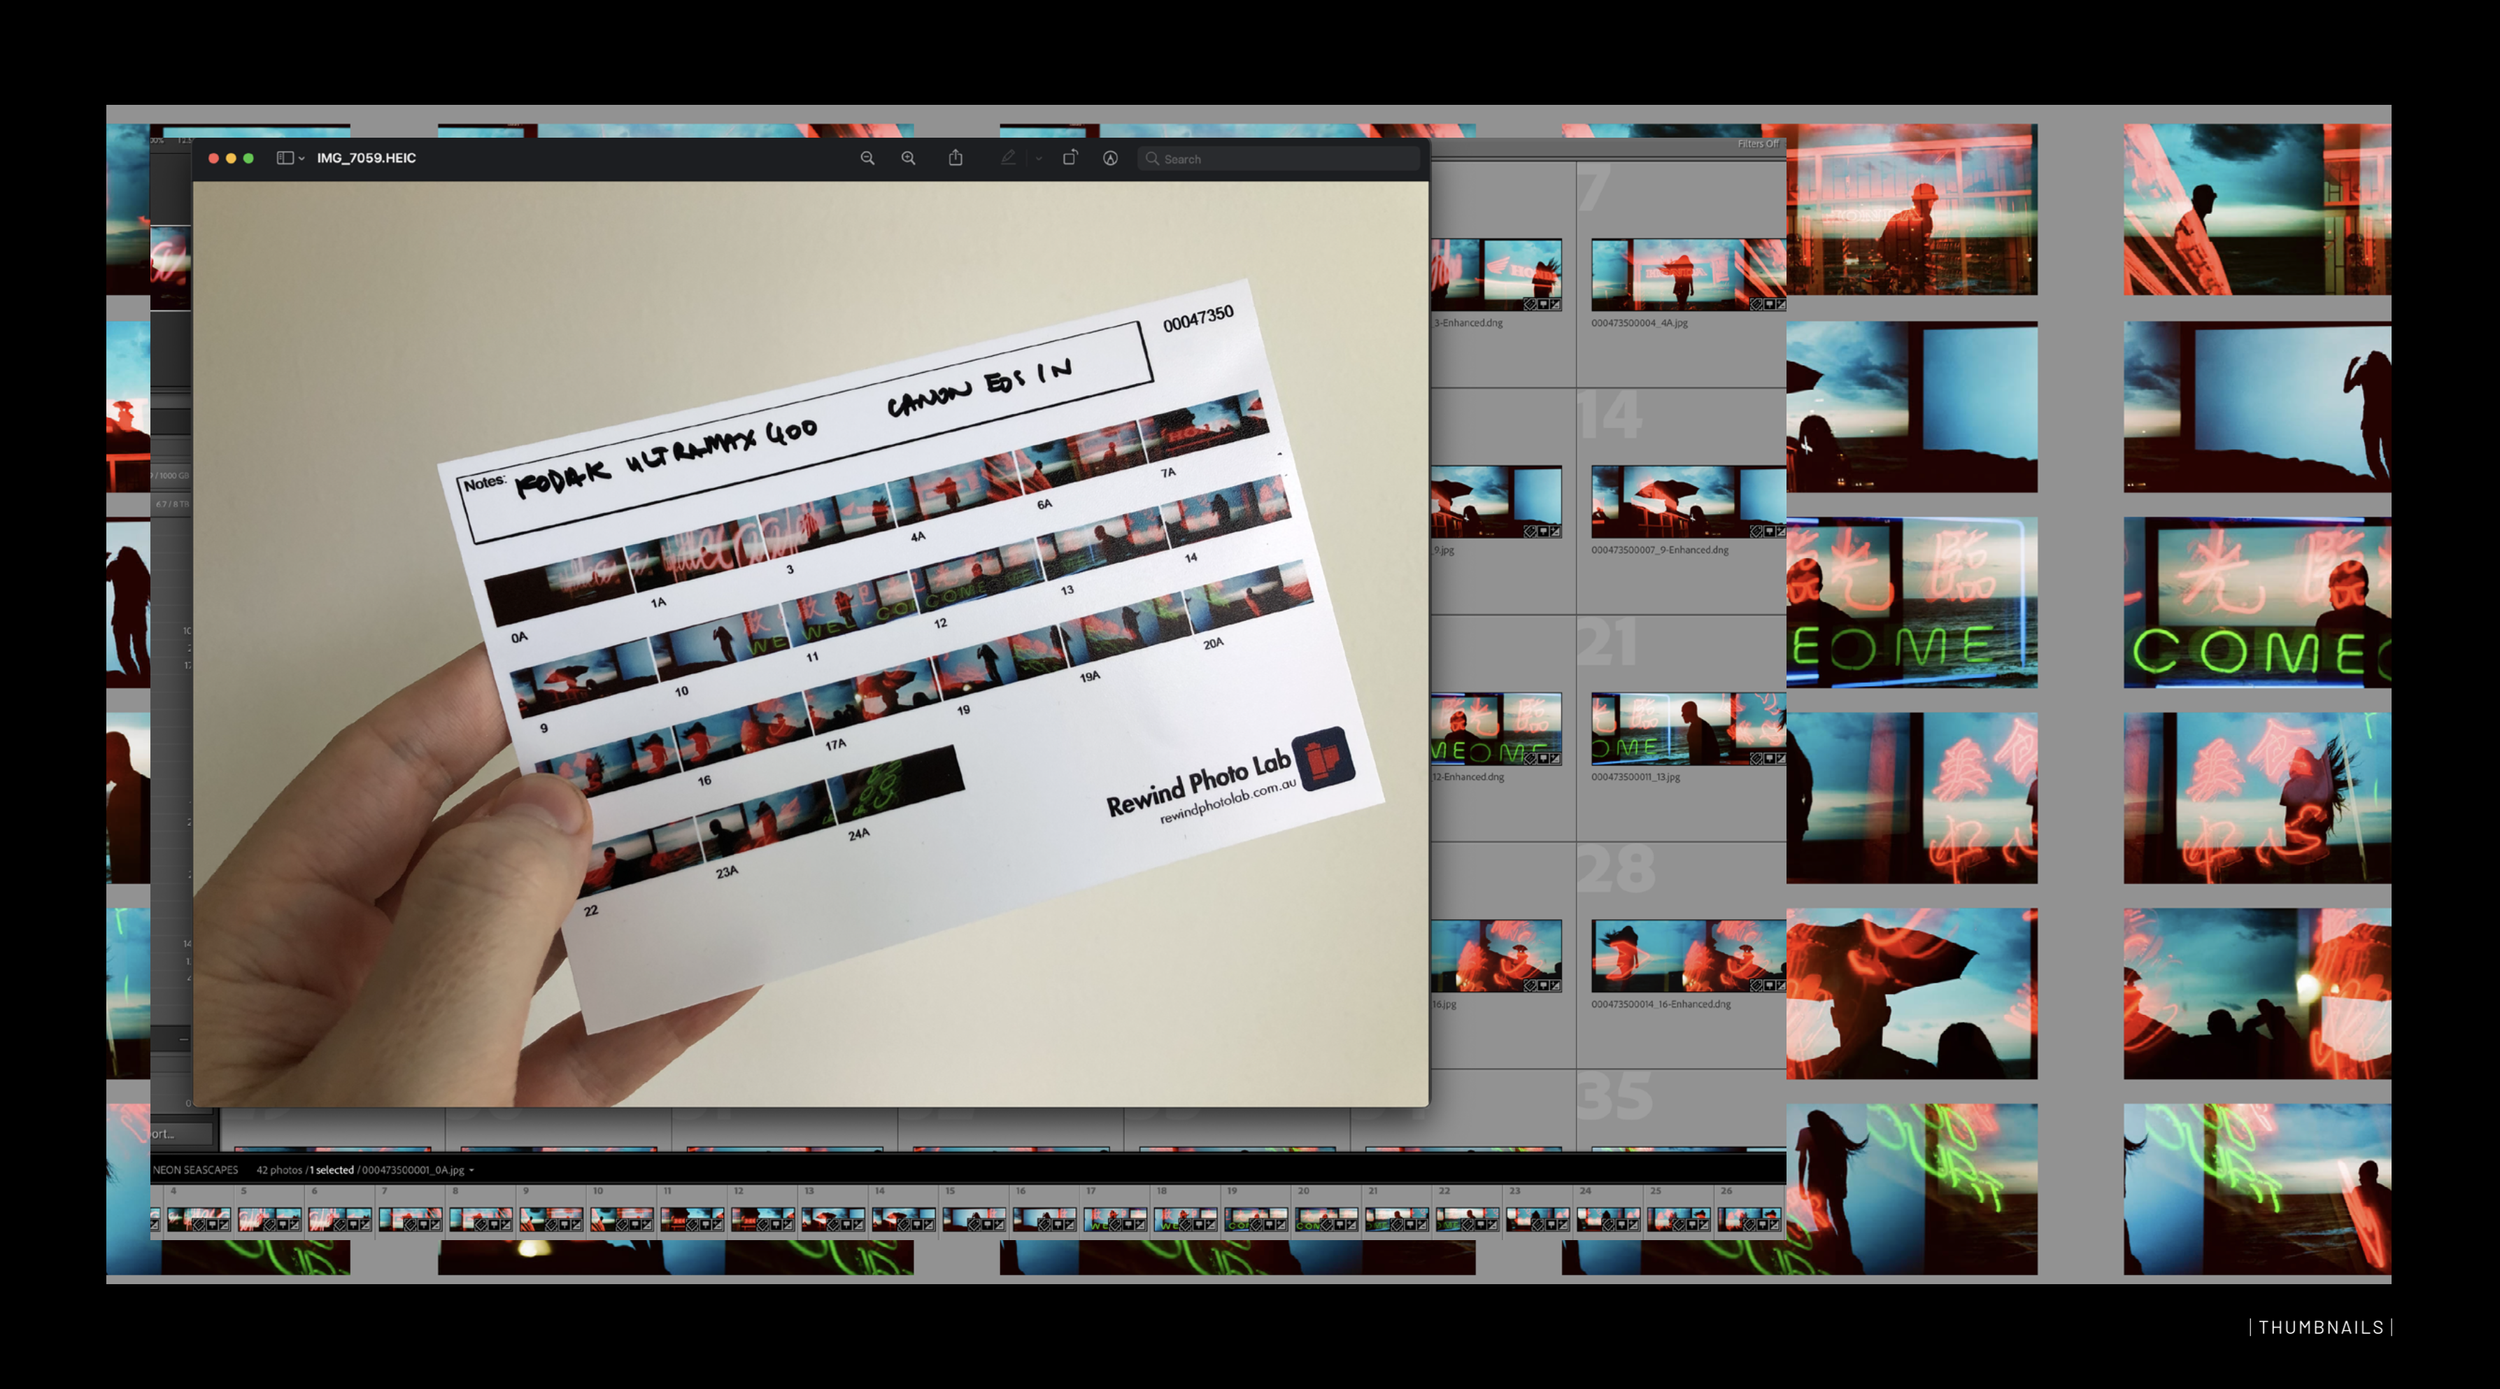Click the middle badge on 000473500004_4A.jpg thumbnail

click(1769, 304)
